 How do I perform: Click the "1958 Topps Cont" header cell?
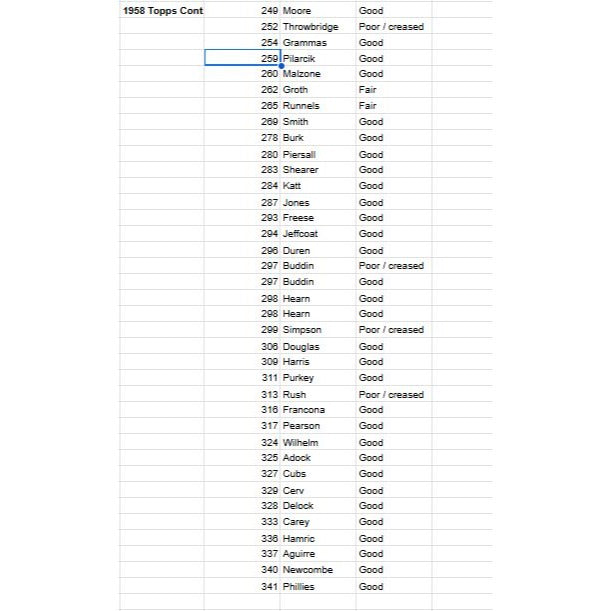[161, 10]
